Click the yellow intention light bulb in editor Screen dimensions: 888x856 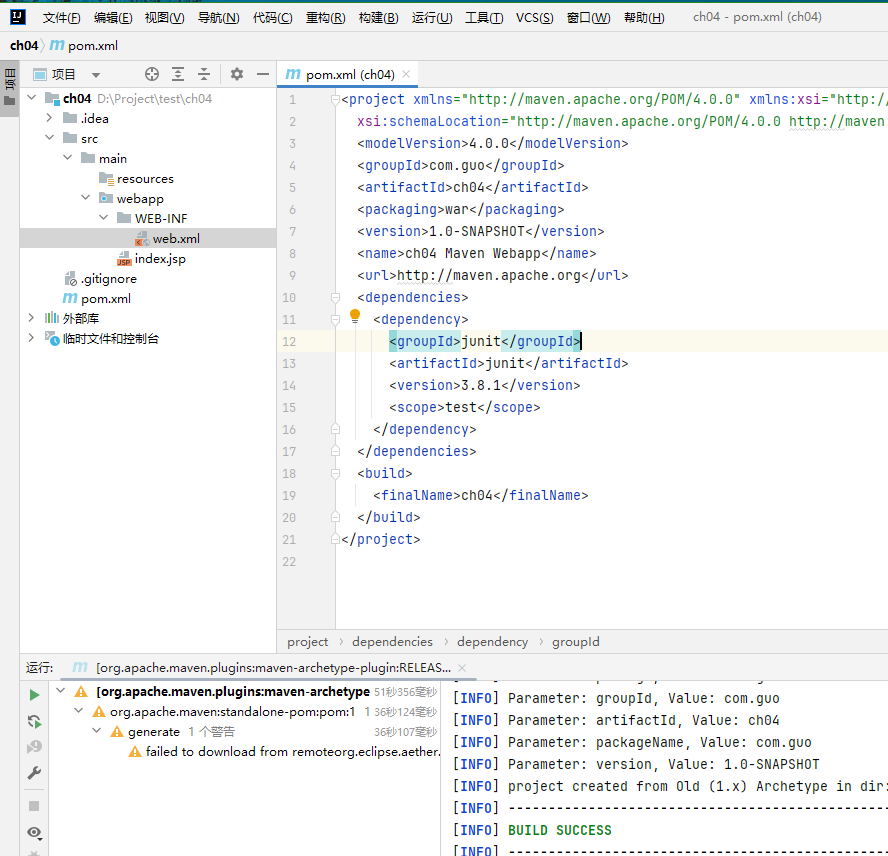pos(354,317)
